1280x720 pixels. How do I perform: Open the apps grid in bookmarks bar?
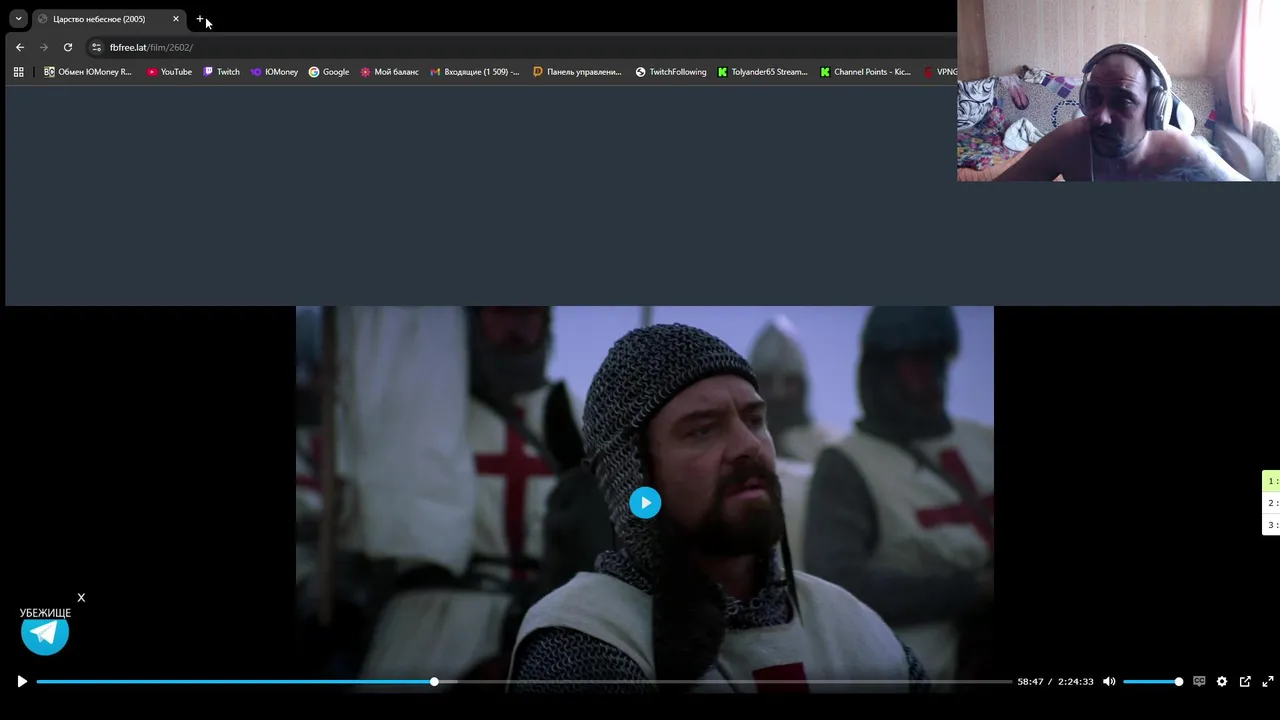(x=18, y=72)
